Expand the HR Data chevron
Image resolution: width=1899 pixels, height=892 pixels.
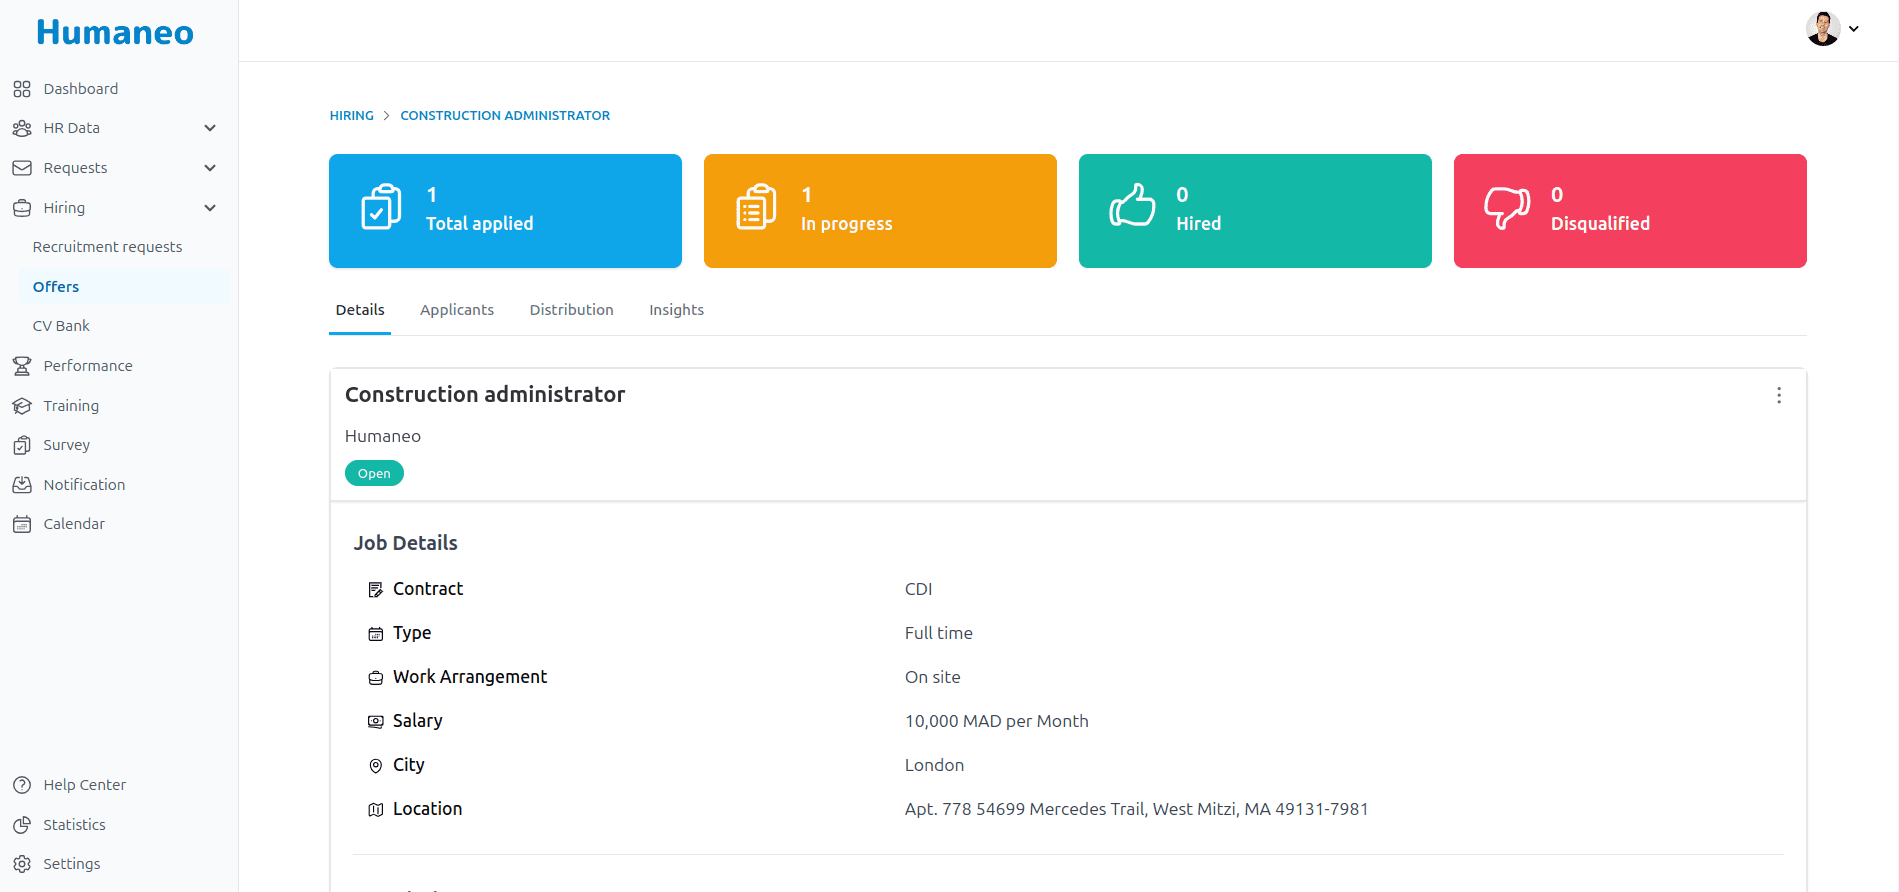click(210, 128)
